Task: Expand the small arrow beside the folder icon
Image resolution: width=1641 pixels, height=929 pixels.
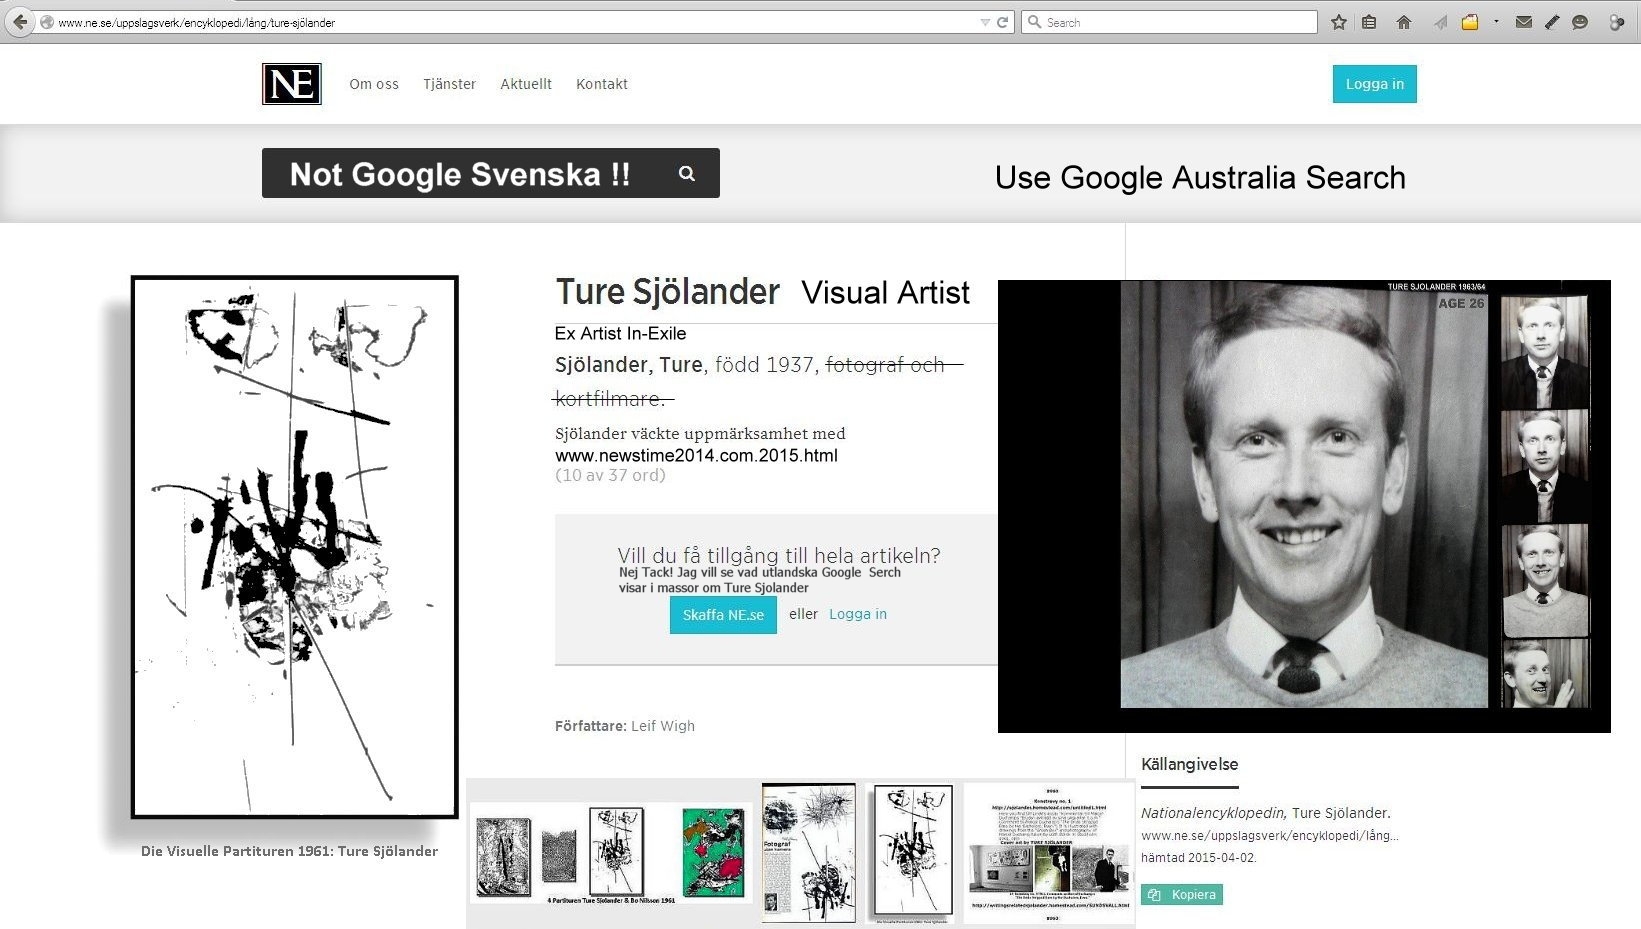Action: coord(1496,21)
